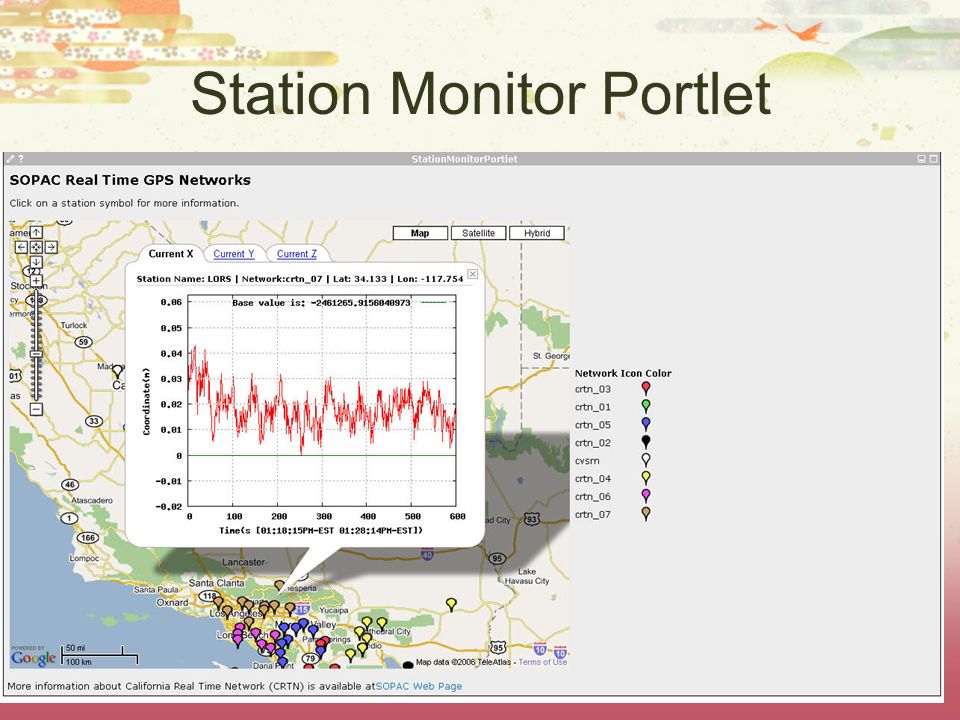Click the brown crtn_07 legend pin
This screenshot has width=960, height=720.
646,514
